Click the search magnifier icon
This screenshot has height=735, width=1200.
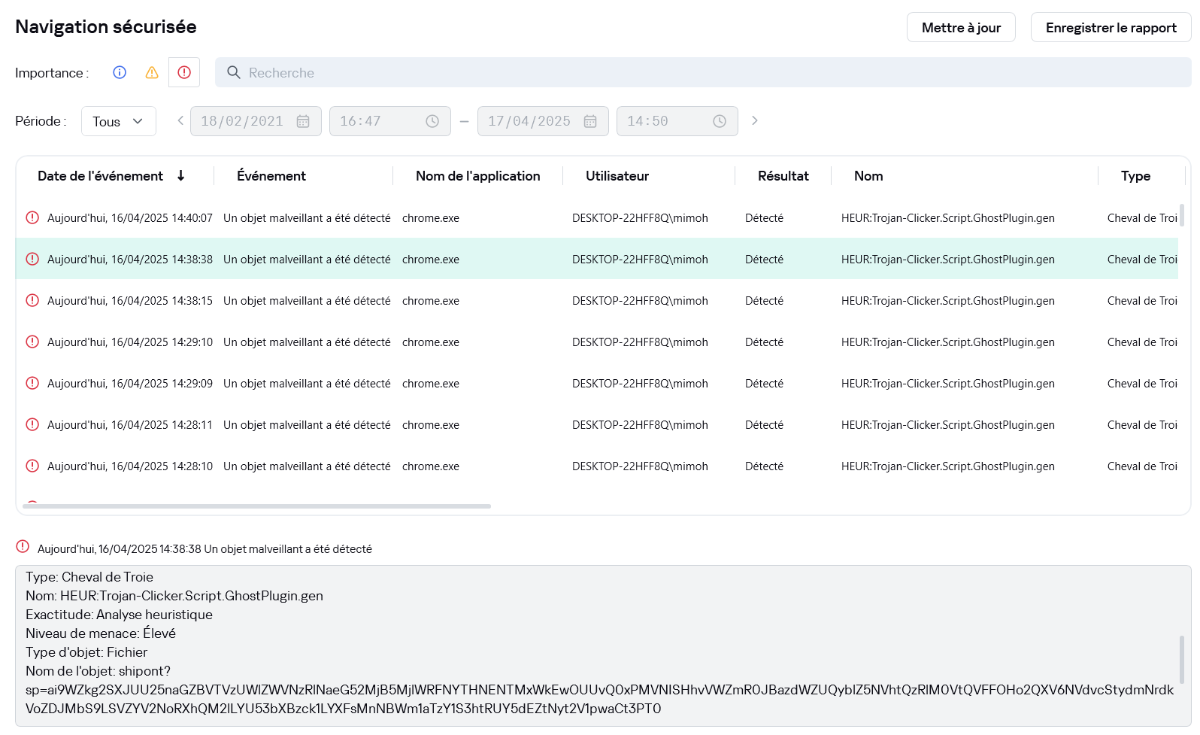tap(233, 72)
